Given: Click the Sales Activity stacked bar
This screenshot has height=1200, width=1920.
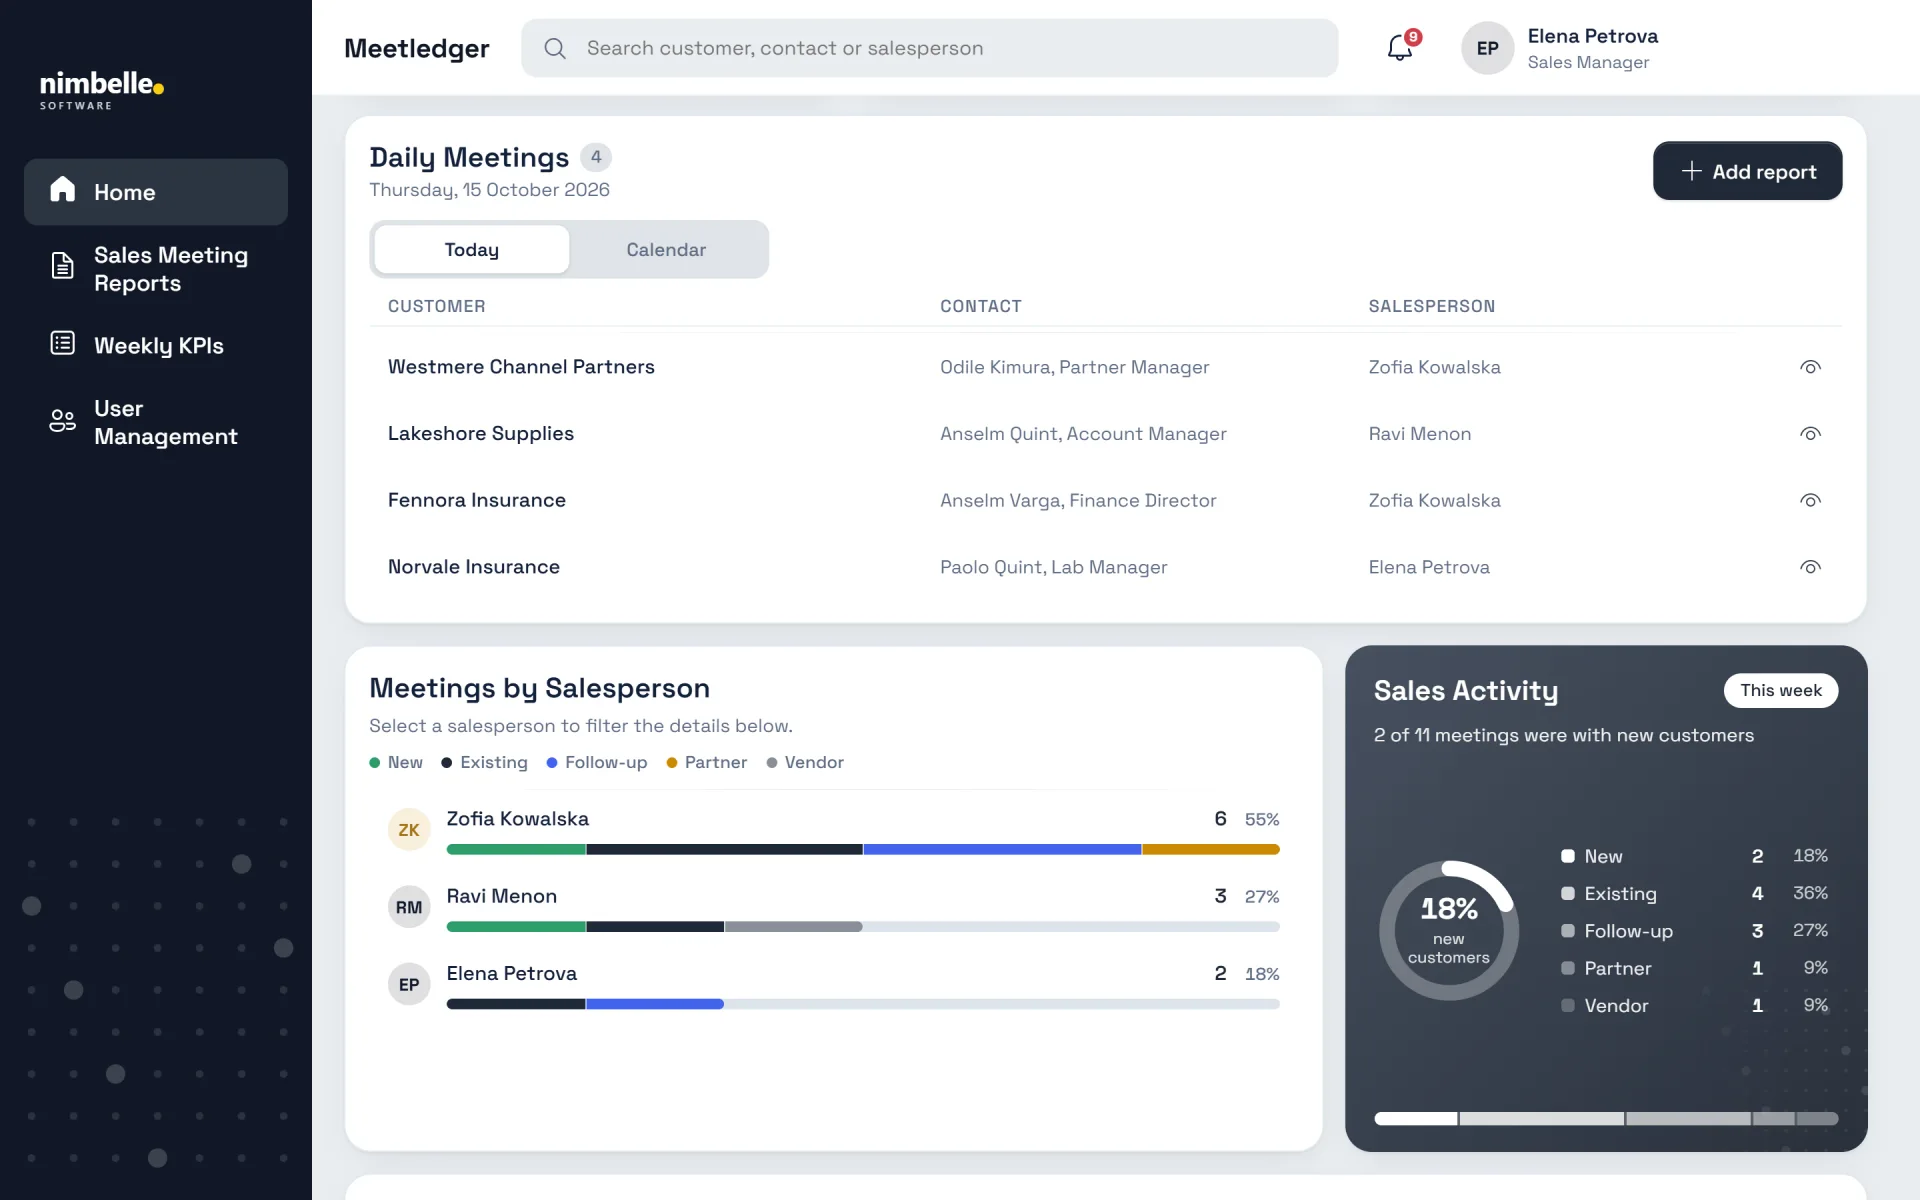Looking at the screenshot, I should pos(1606,1118).
